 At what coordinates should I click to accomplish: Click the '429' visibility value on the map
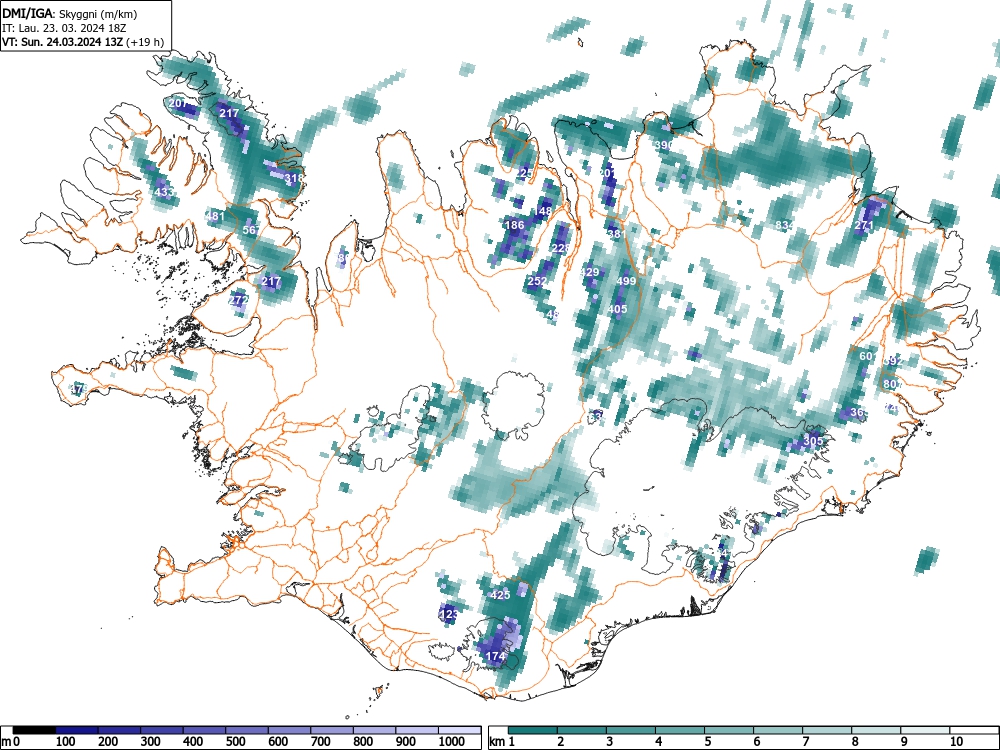pos(590,272)
